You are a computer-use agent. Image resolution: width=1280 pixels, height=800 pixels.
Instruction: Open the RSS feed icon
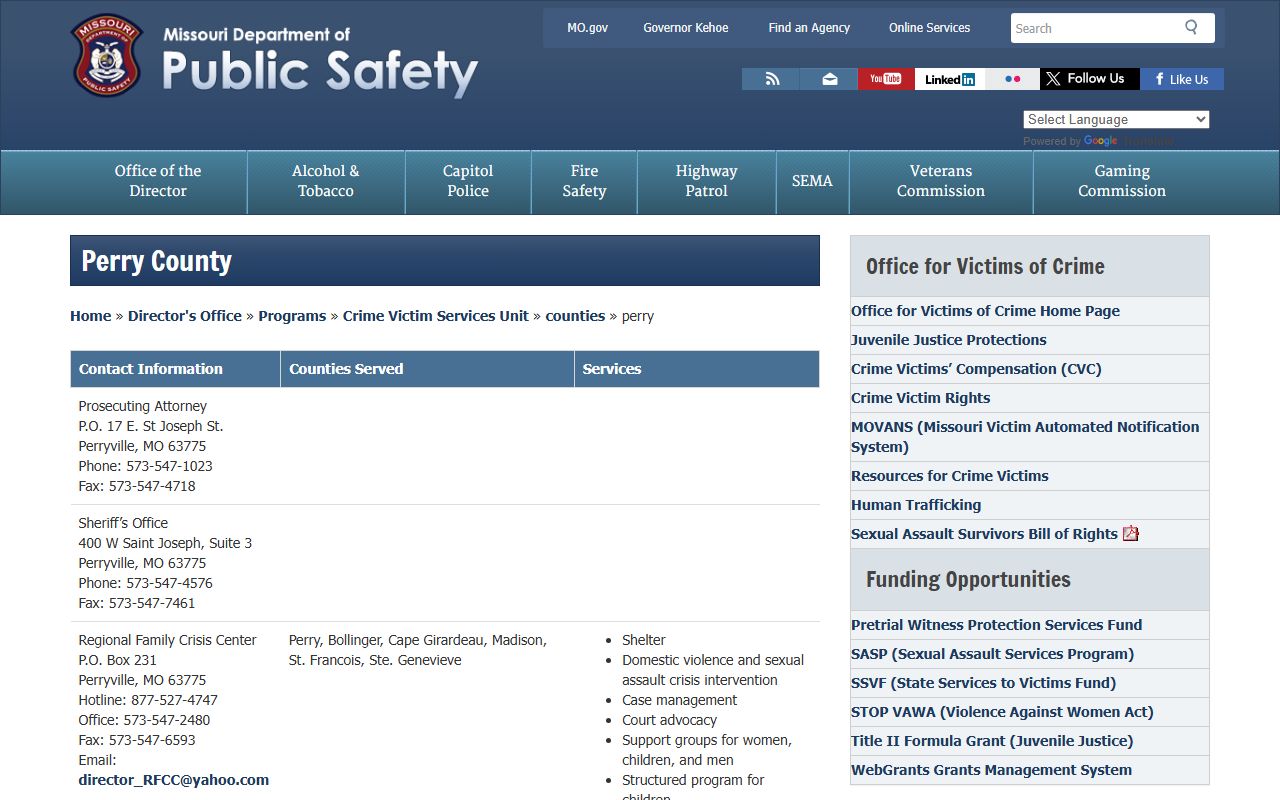pyautogui.click(x=771, y=79)
